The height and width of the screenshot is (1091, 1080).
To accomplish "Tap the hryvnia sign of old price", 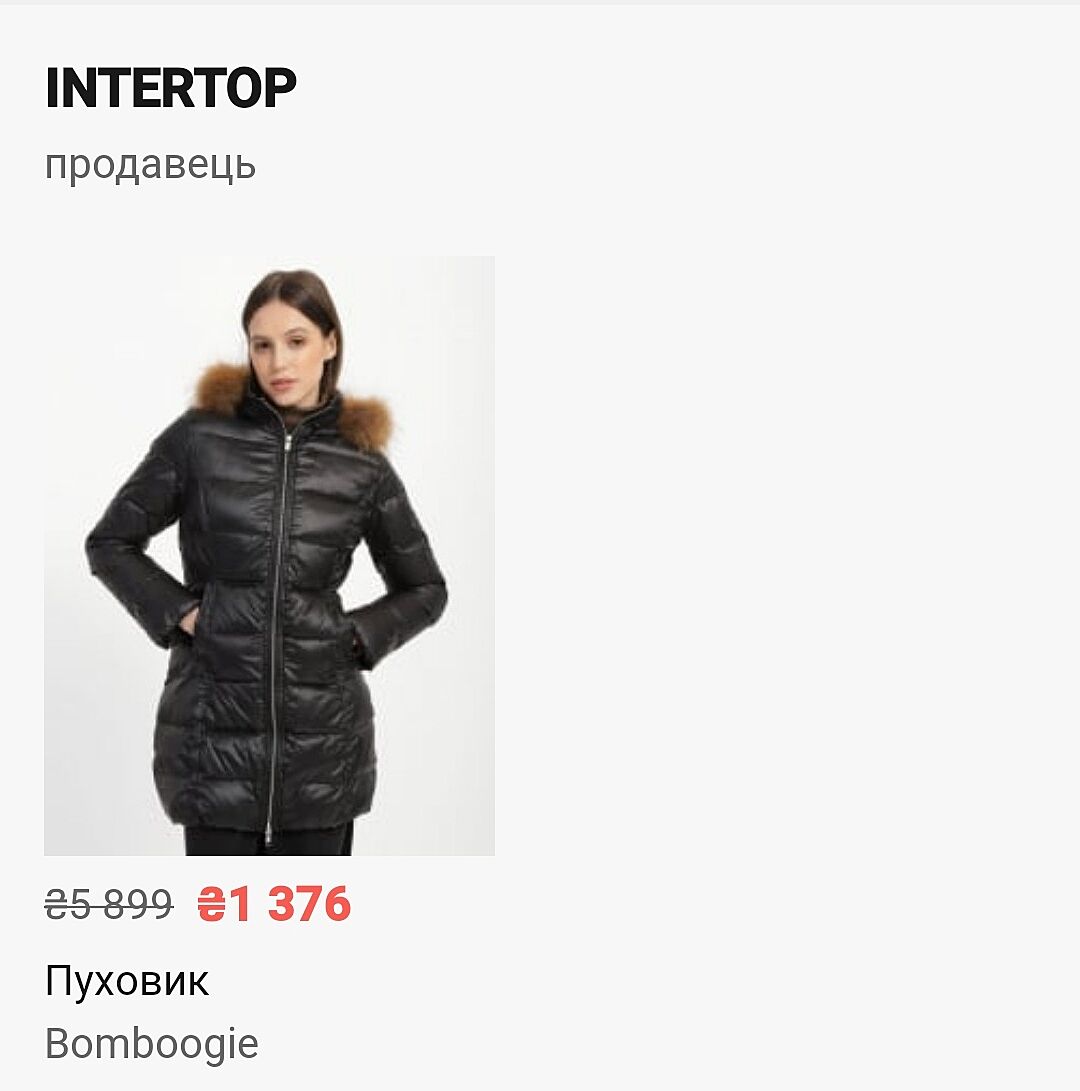I will pyautogui.click(x=56, y=905).
